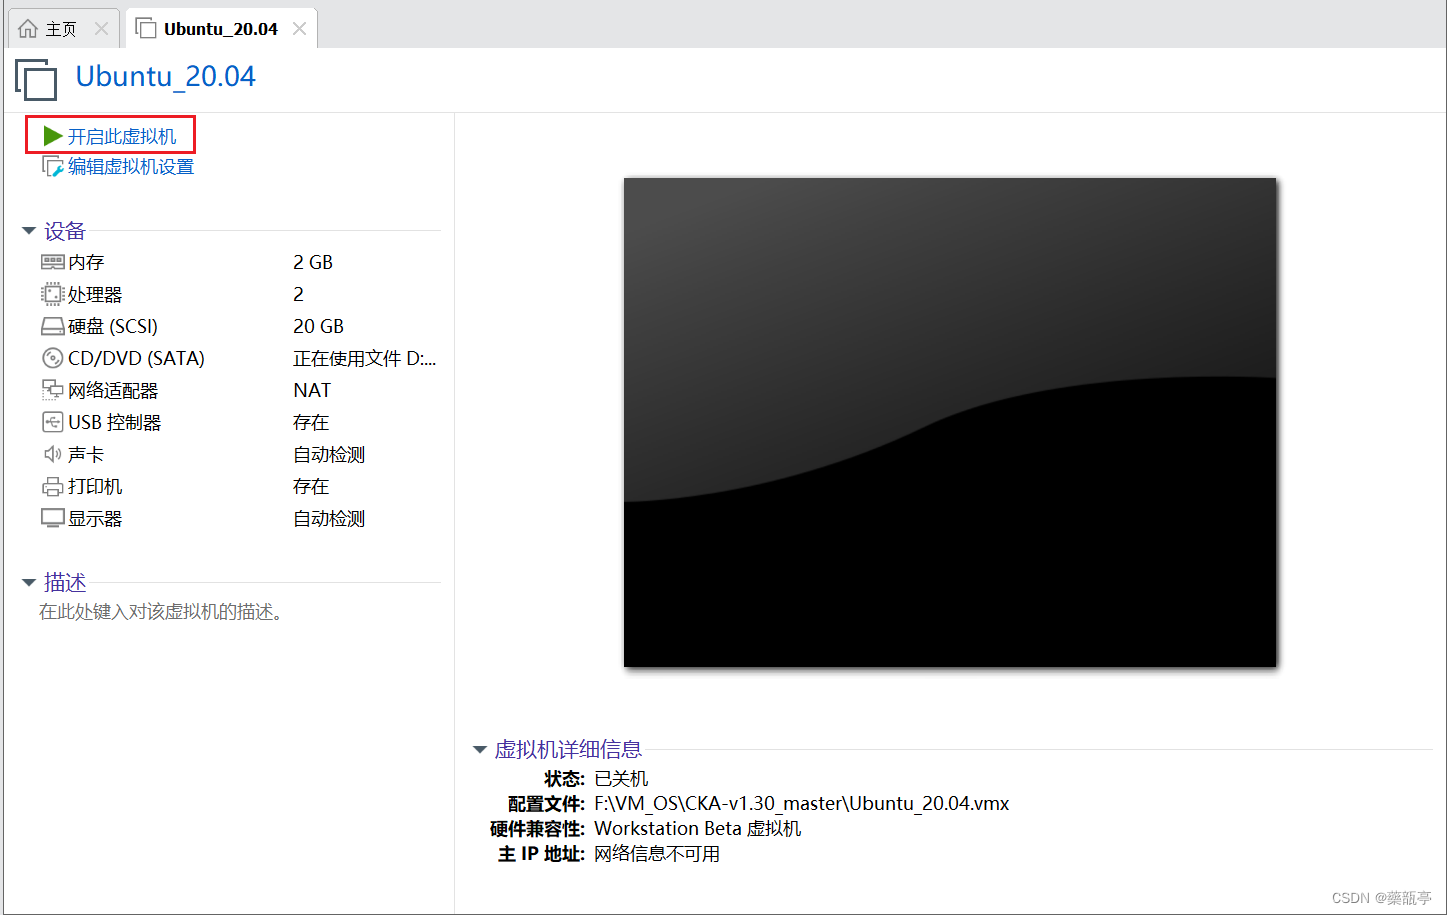Viewport: 1447px width, 915px height.
Task: Click the VM icon beside Ubuntu_20.04 title
Action: point(35,79)
